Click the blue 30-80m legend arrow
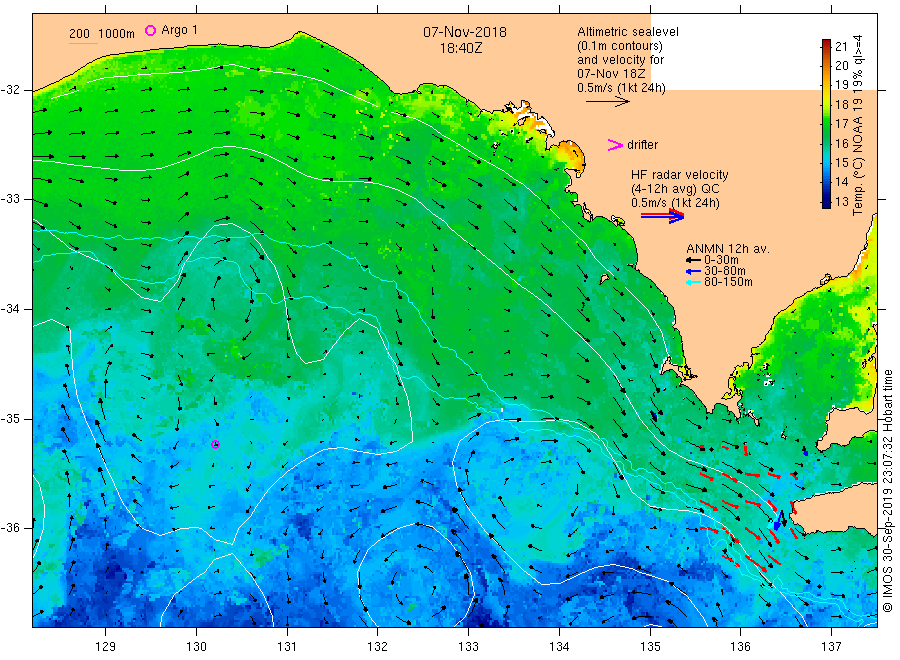Image resolution: width=900 pixels, height=660 pixels. point(693,271)
